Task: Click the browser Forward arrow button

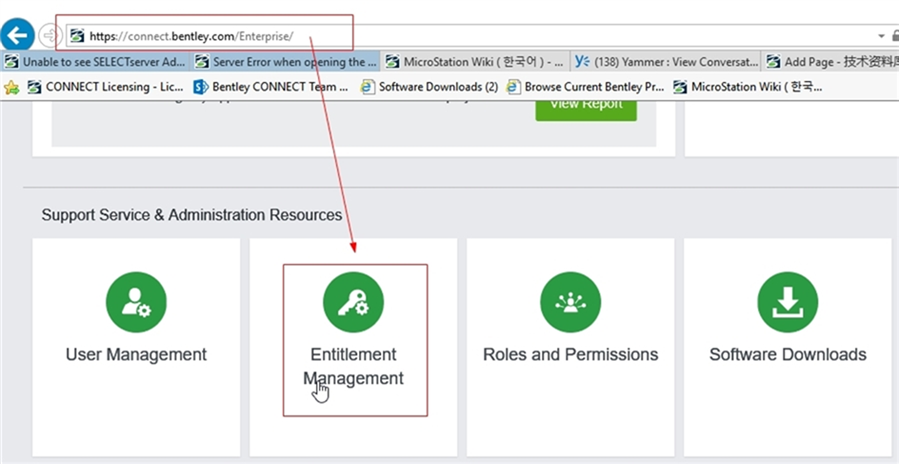Action: 50,35
